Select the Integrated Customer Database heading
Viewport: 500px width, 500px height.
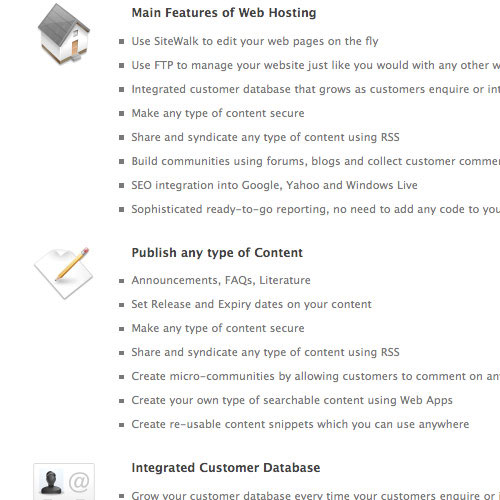[226, 467]
